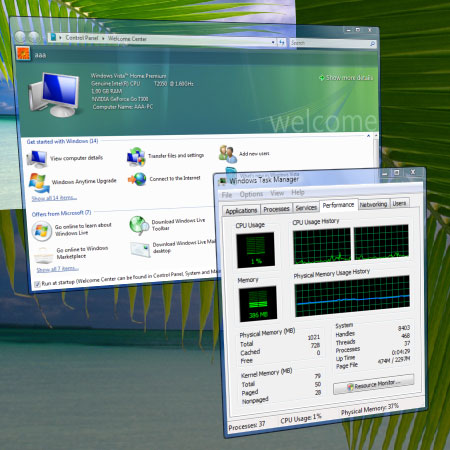The height and width of the screenshot is (450, 450).
Task: Switch to the Processes tab
Action: click(x=276, y=209)
